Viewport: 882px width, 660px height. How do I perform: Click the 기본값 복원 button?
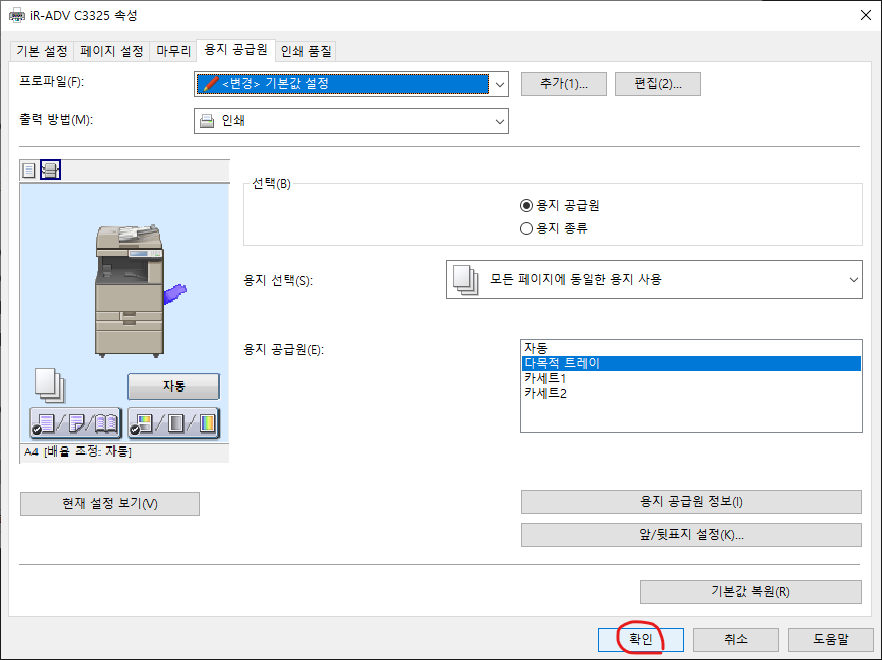coord(750,591)
